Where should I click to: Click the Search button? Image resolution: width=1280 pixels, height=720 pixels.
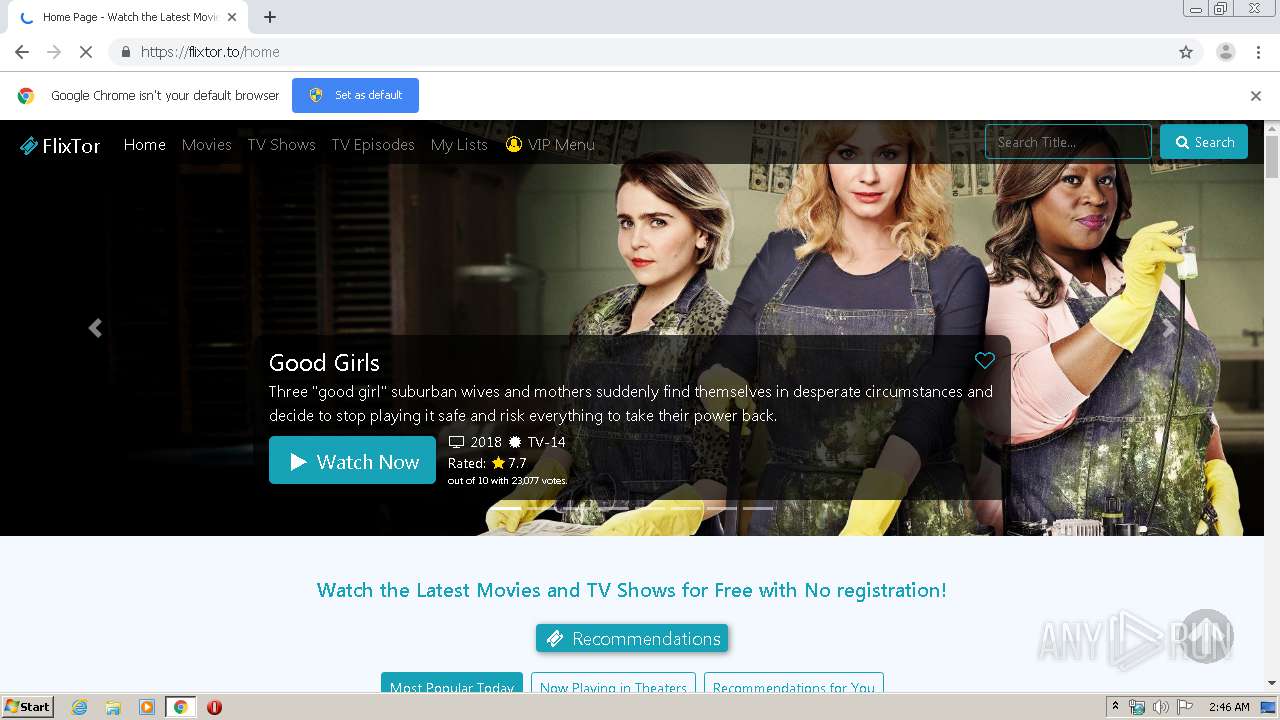[x=1204, y=142]
